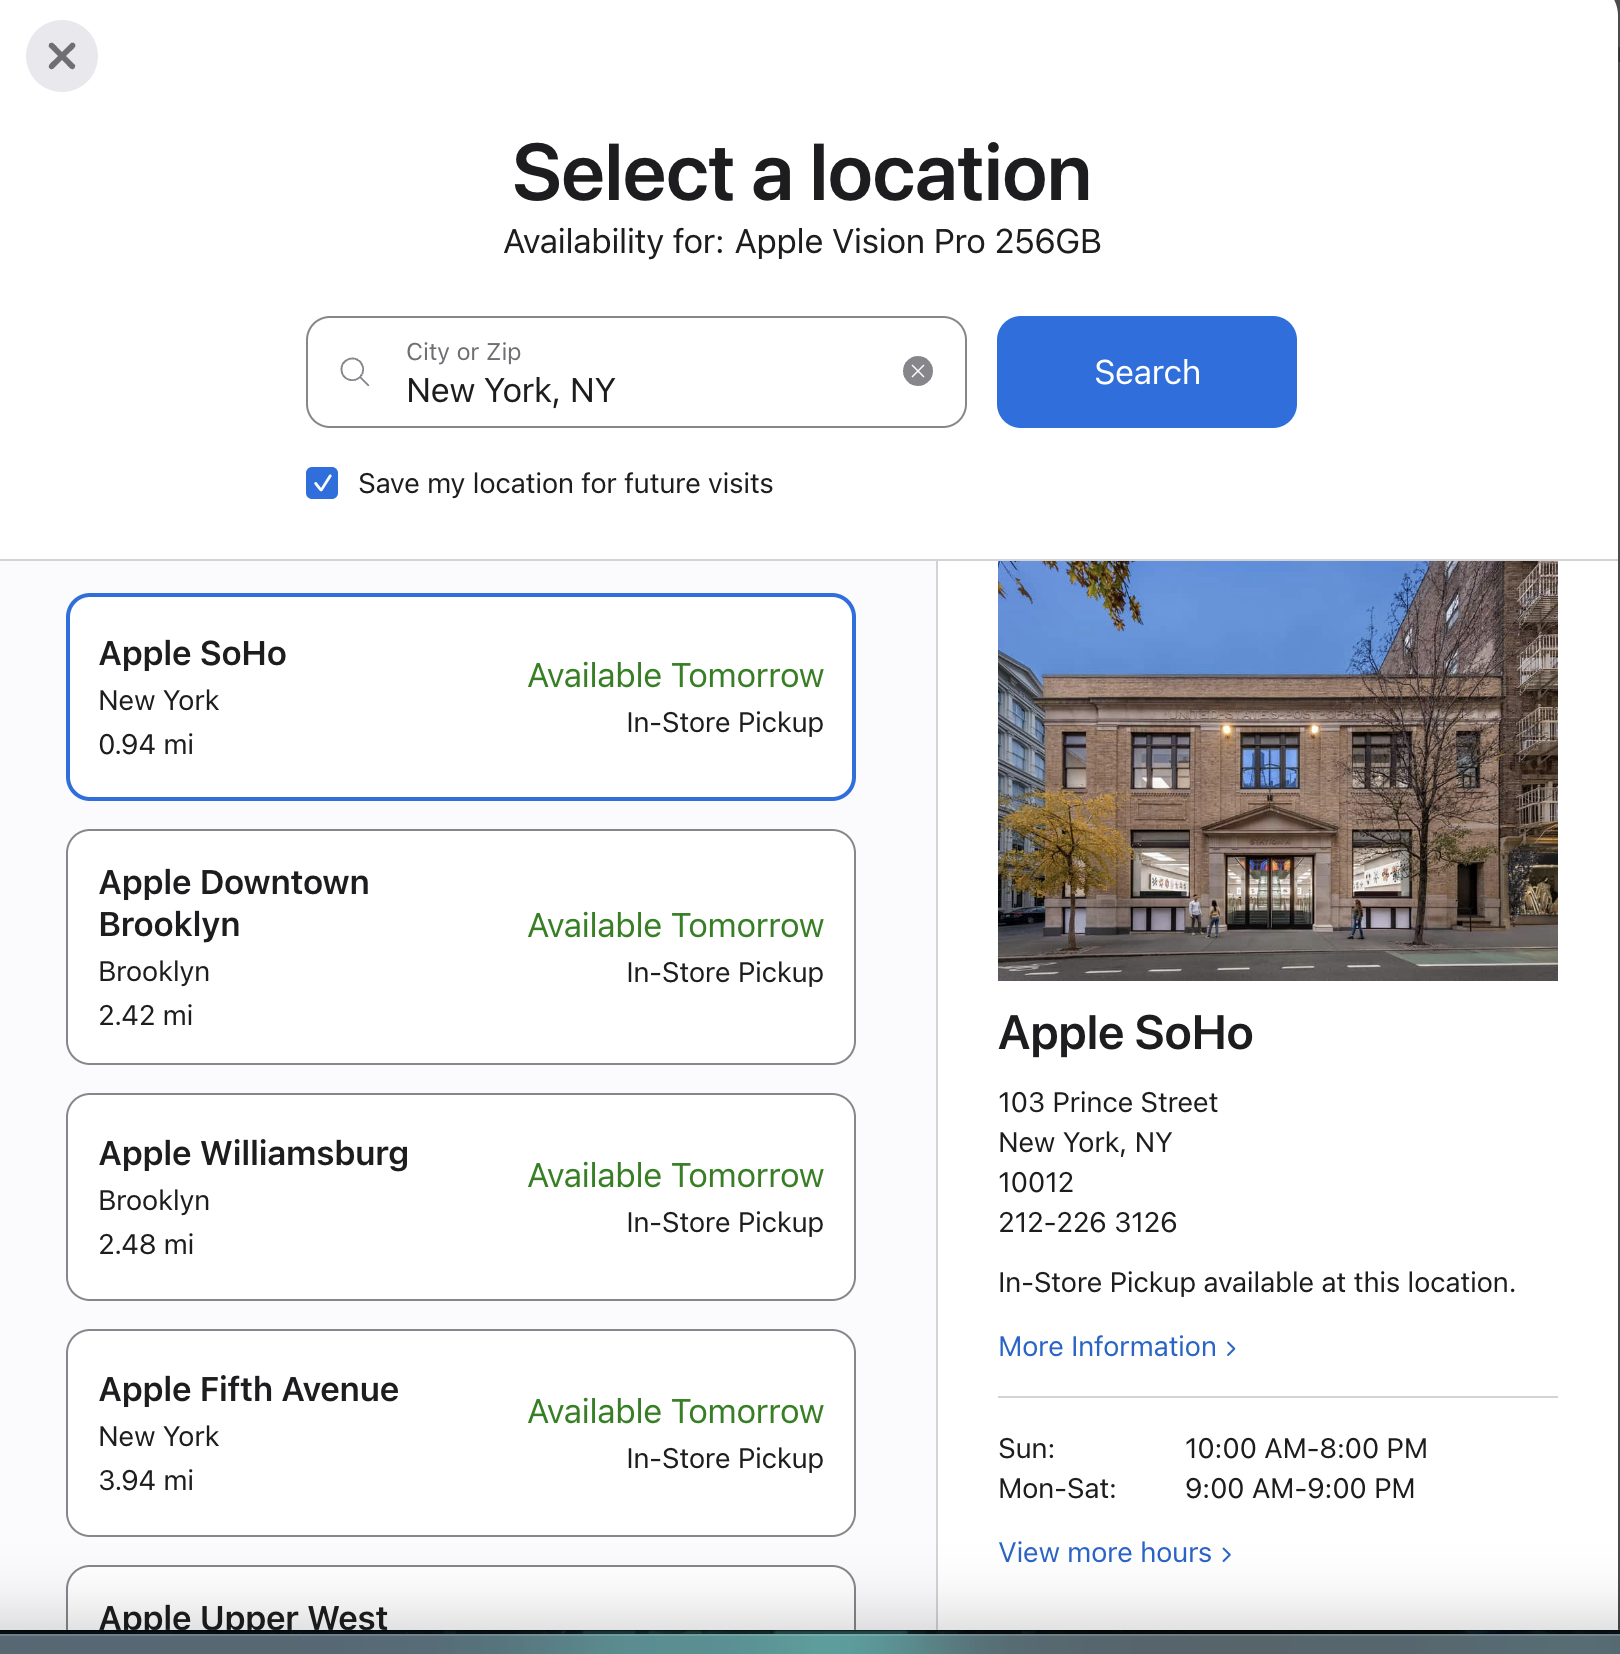Click the Apple SoHo storefront photo
Viewport: 1620px width, 1654px height.
pyautogui.click(x=1278, y=771)
